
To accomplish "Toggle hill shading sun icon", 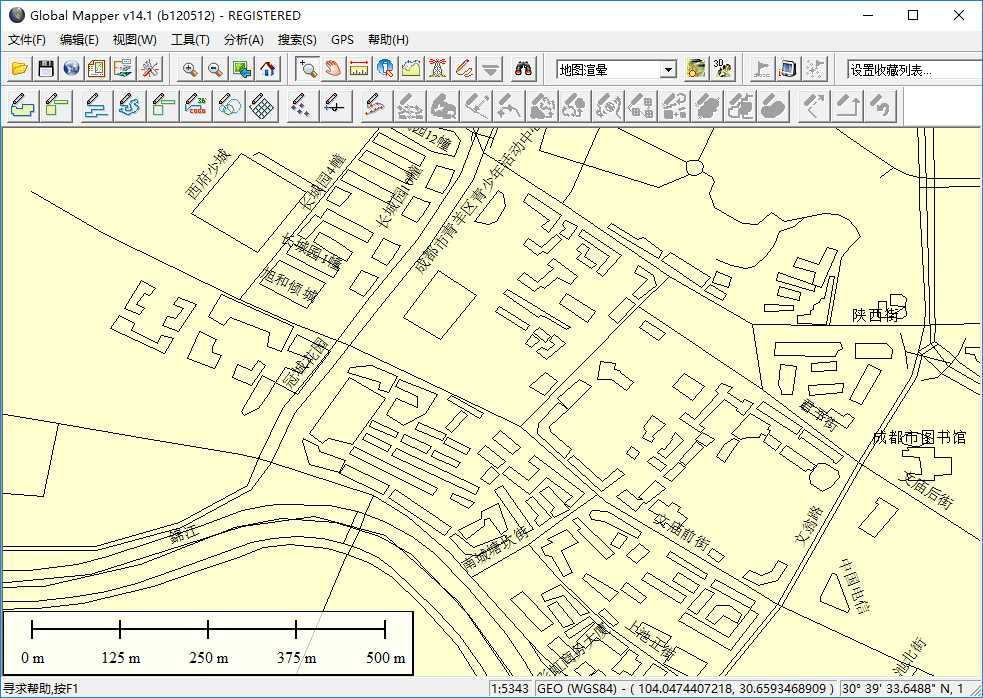I will (x=695, y=68).
